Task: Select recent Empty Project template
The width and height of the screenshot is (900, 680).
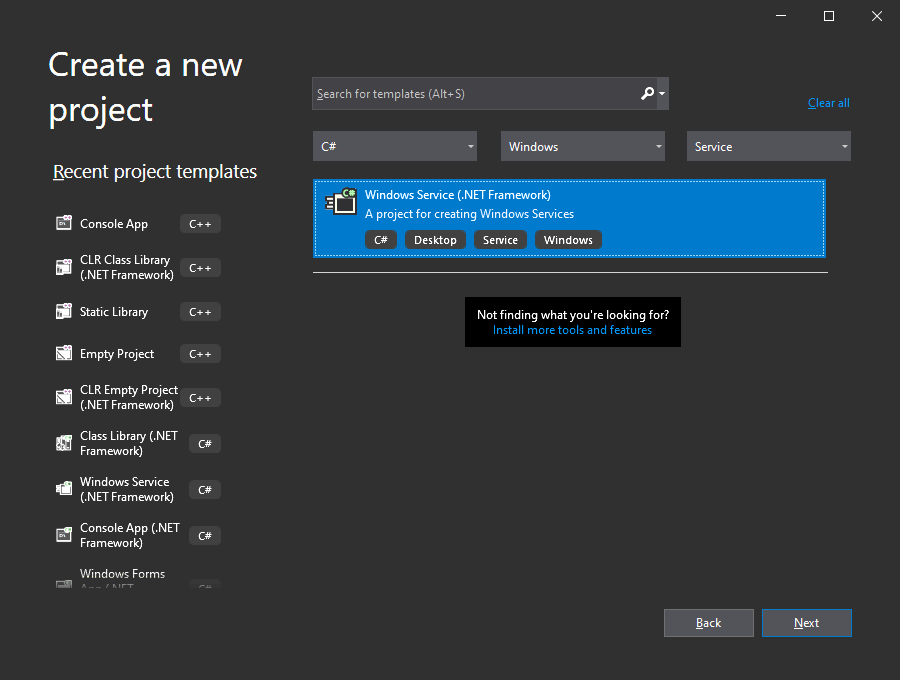Action: tap(138, 354)
